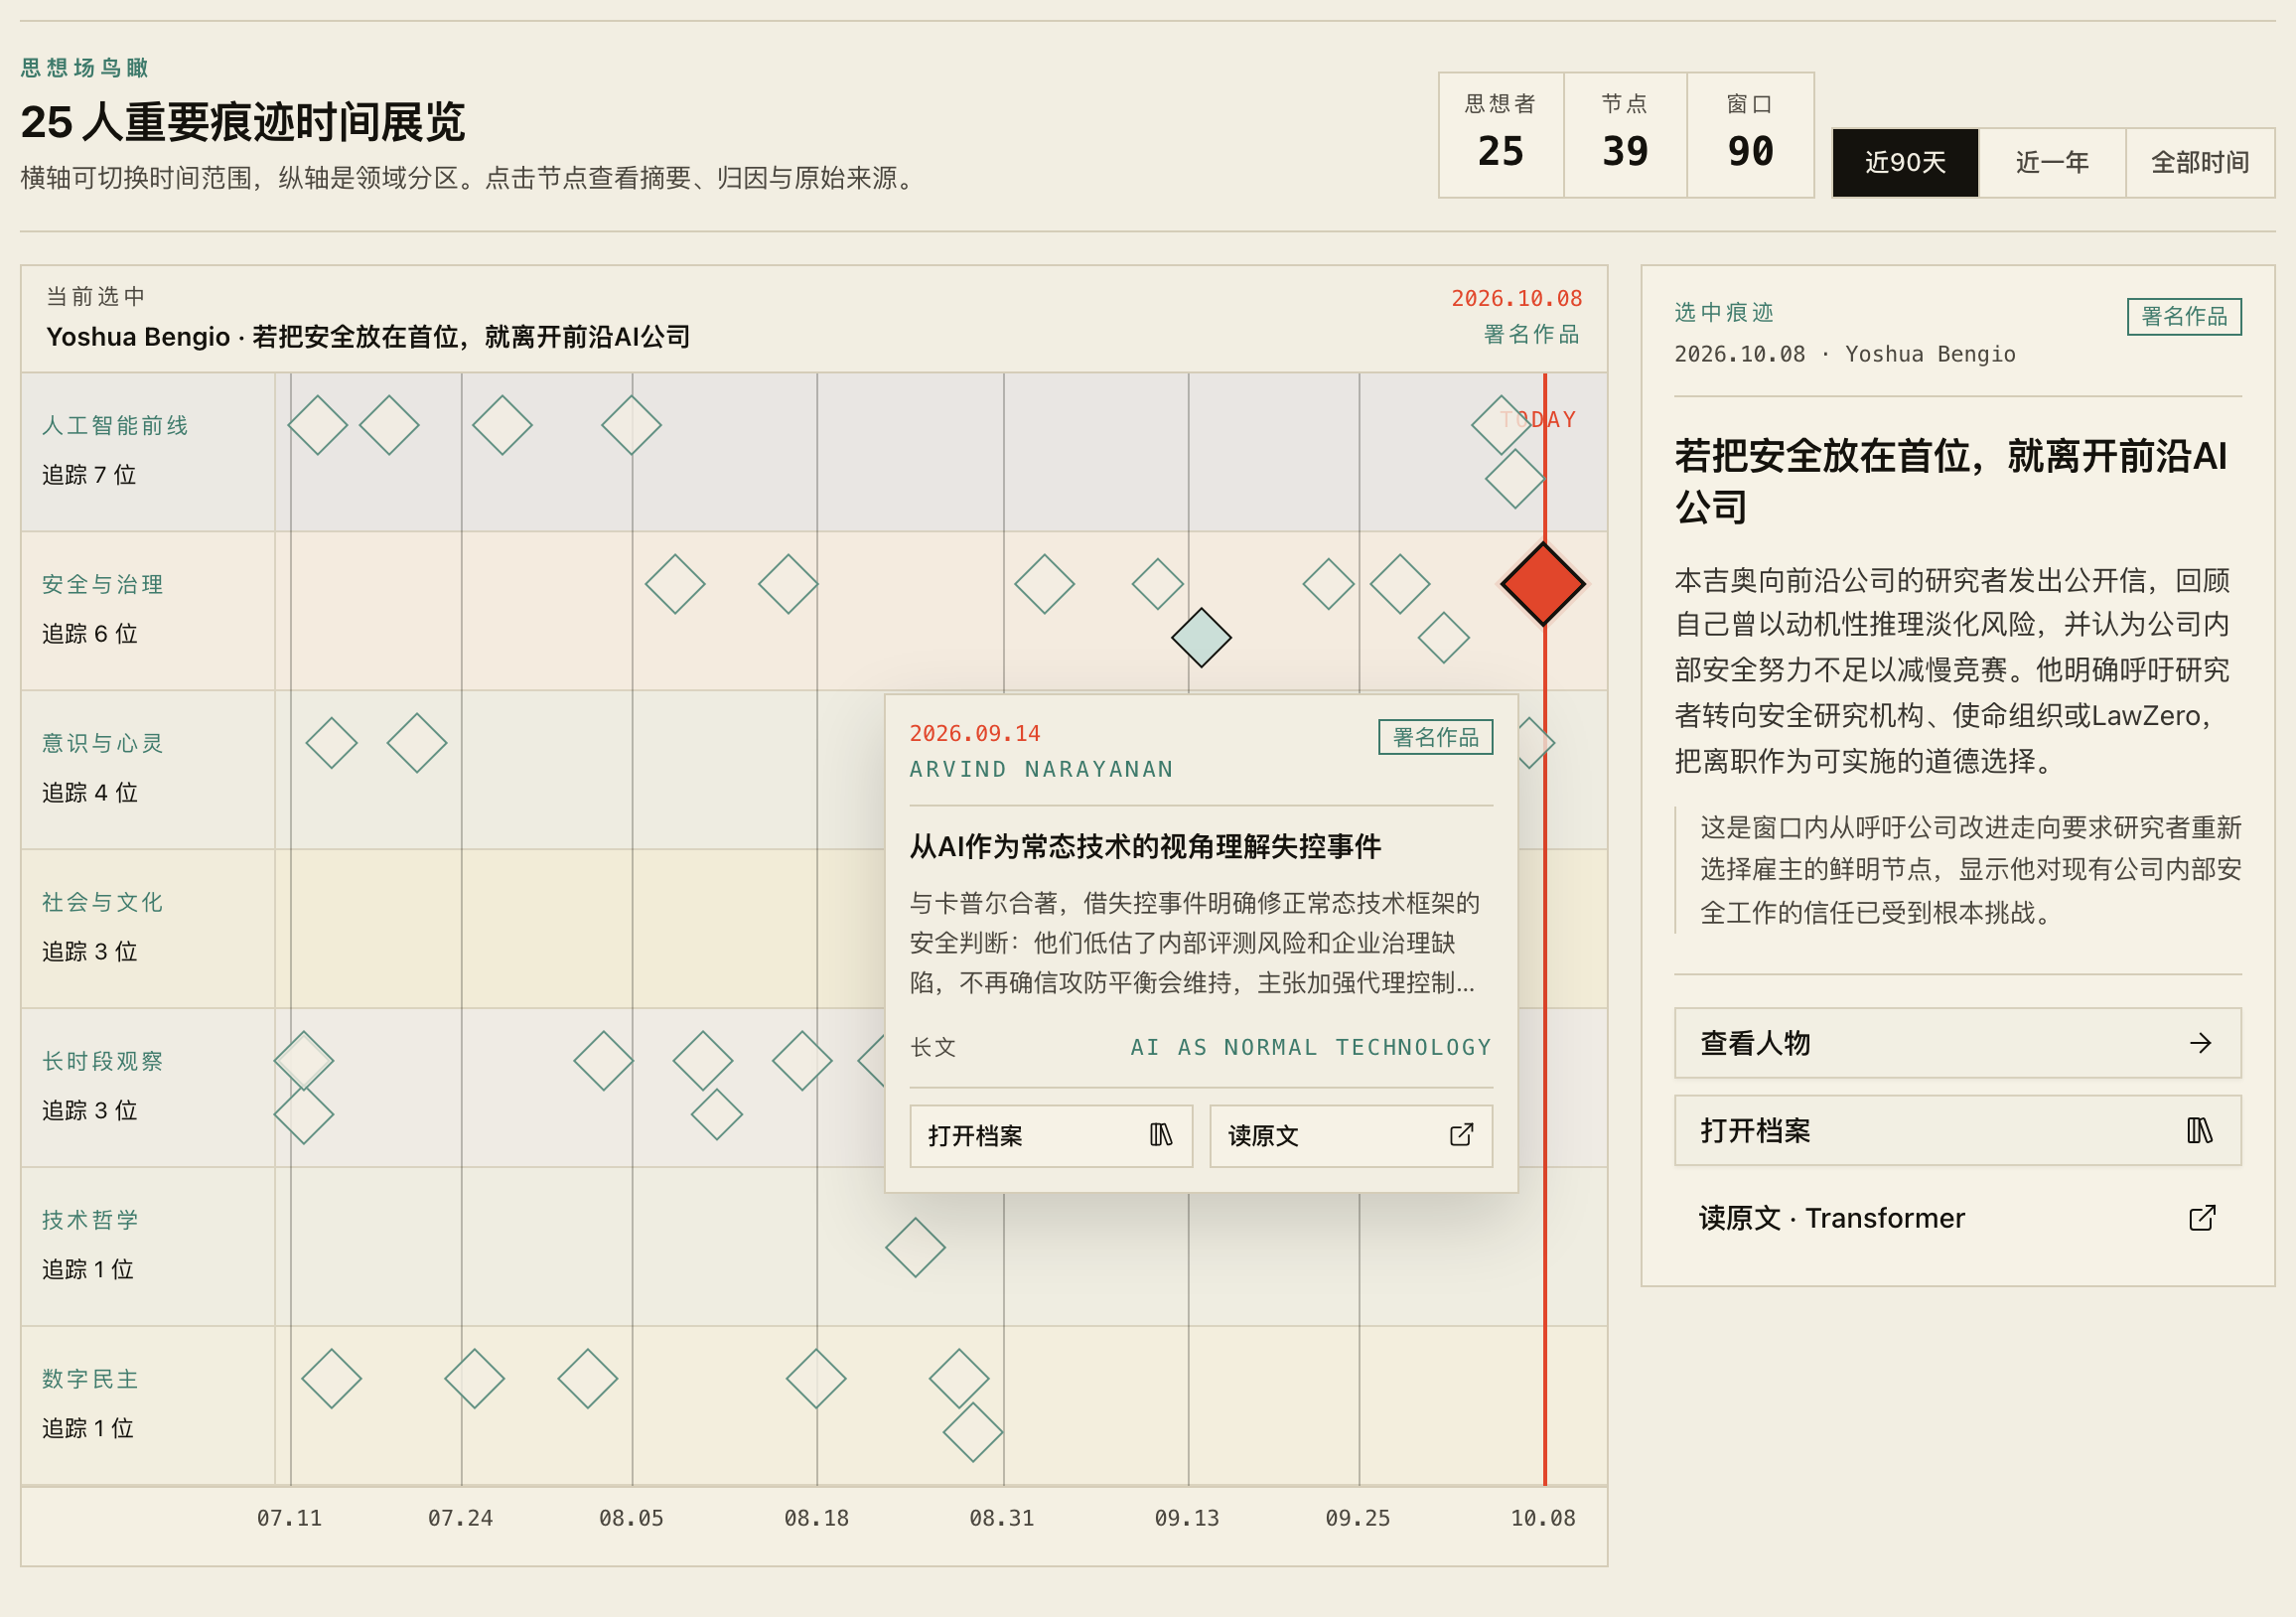2296x1617 pixels.
Task: Select the teal filled diamond in 安全与治理
Action: (x=1201, y=638)
